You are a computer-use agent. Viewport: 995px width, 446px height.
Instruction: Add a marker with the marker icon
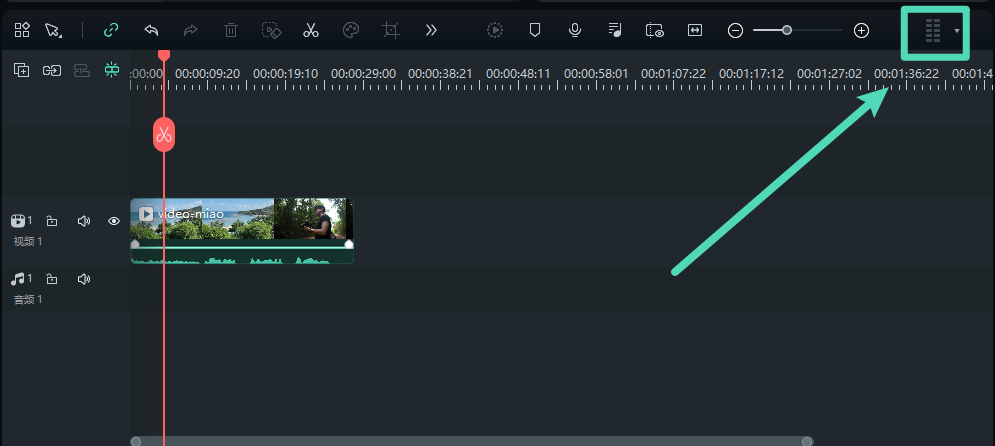(x=535, y=31)
